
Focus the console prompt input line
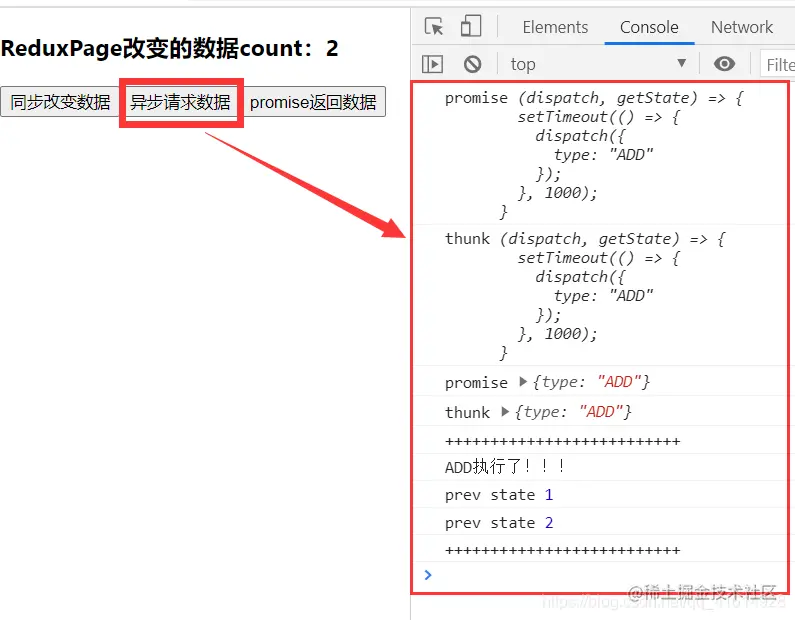point(603,575)
